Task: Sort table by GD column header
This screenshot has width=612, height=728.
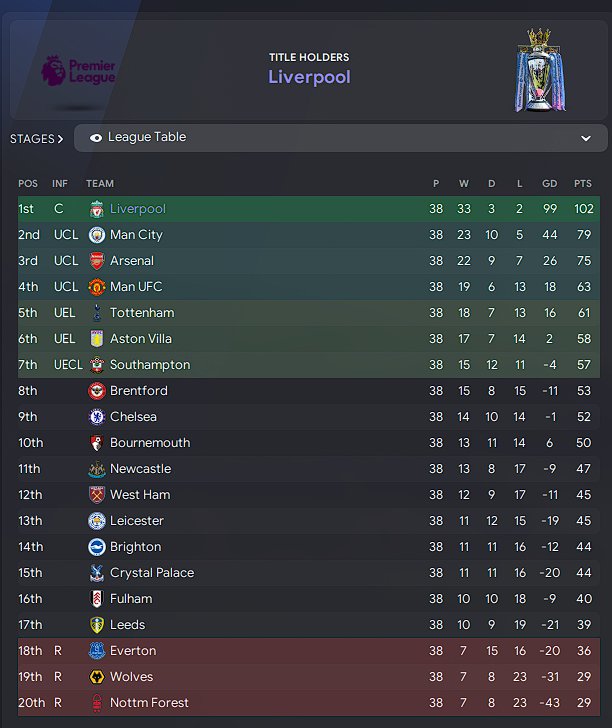Action: [x=549, y=184]
